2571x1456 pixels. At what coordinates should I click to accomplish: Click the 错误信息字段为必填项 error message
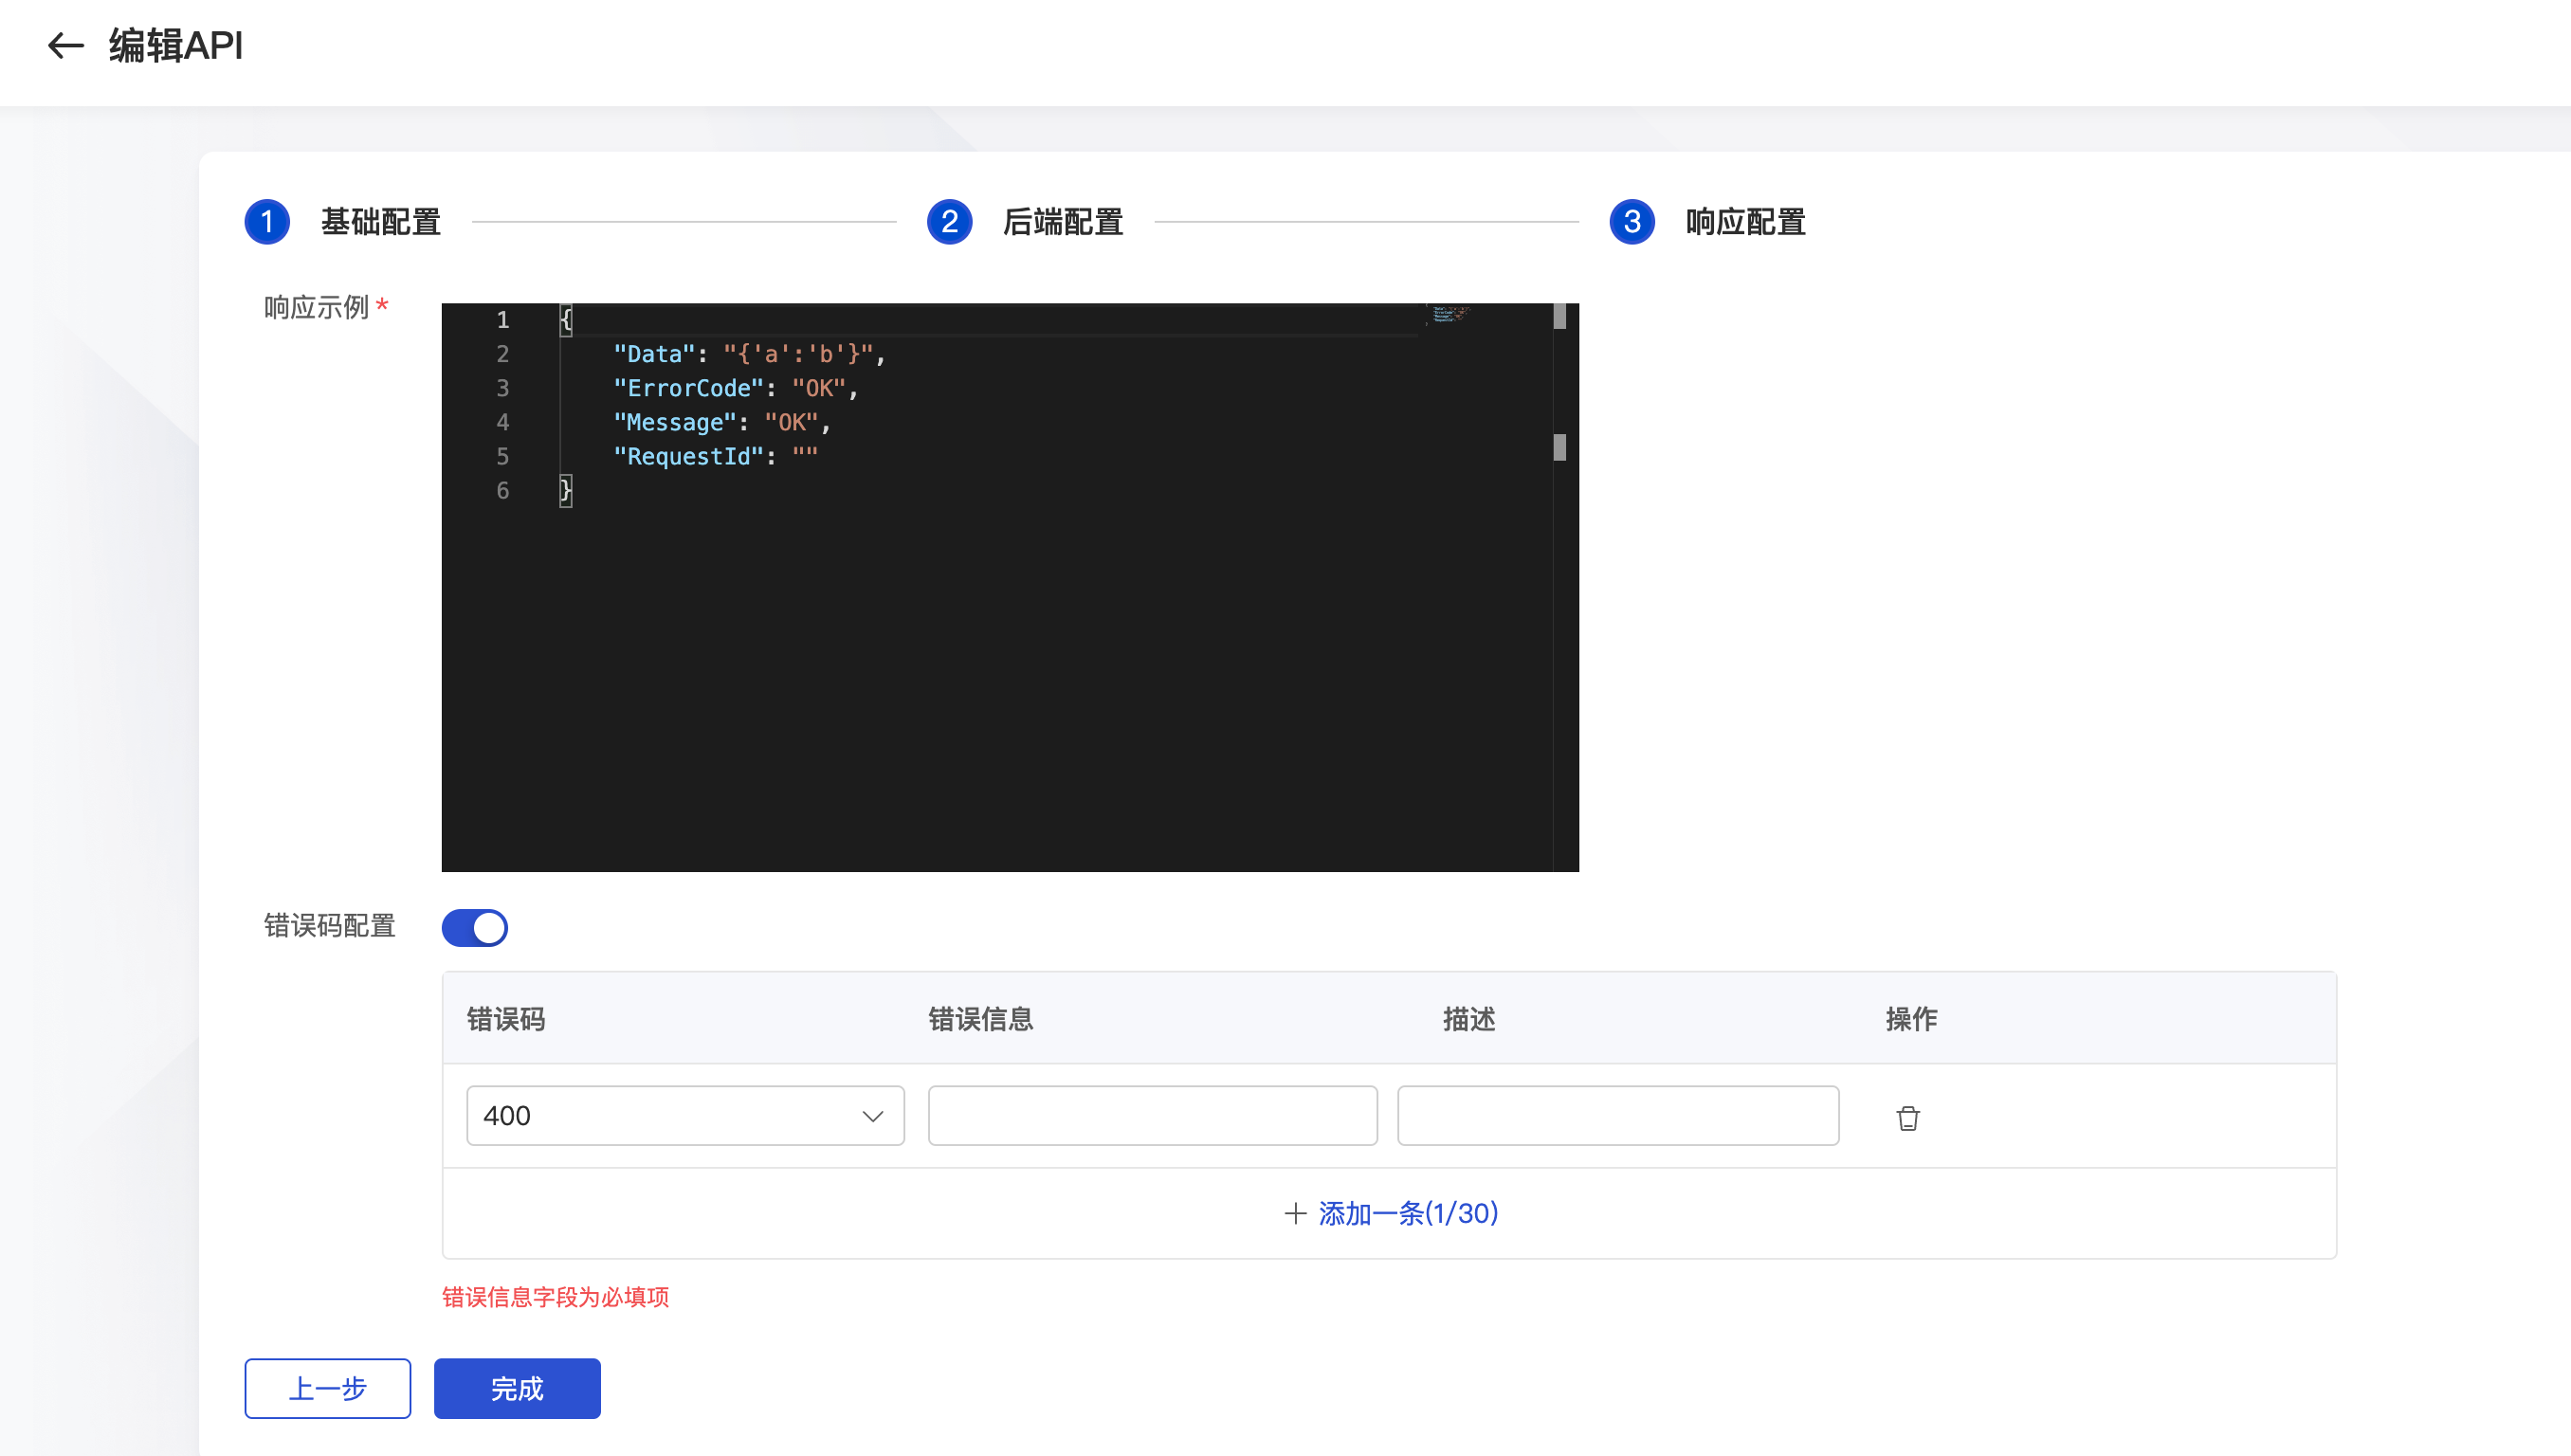(x=555, y=1297)
